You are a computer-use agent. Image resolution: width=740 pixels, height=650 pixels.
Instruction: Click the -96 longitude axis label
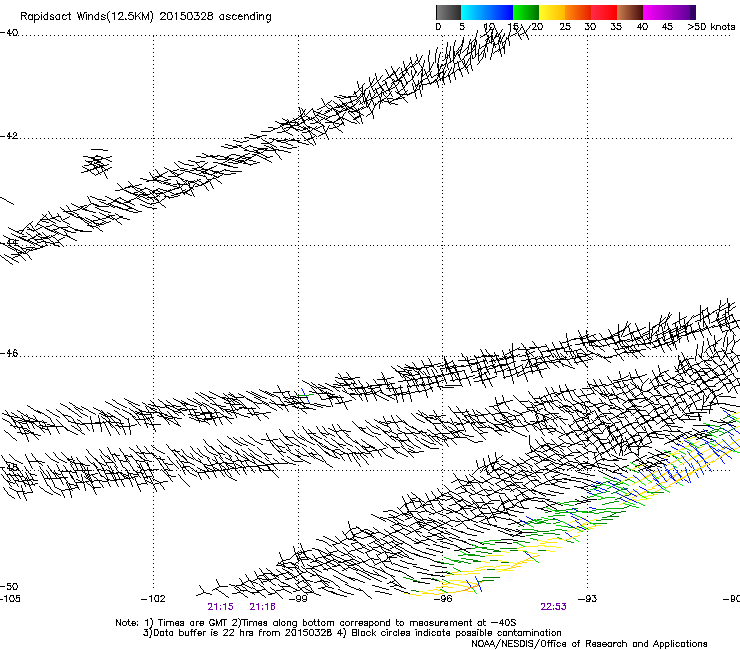[443, 599]
